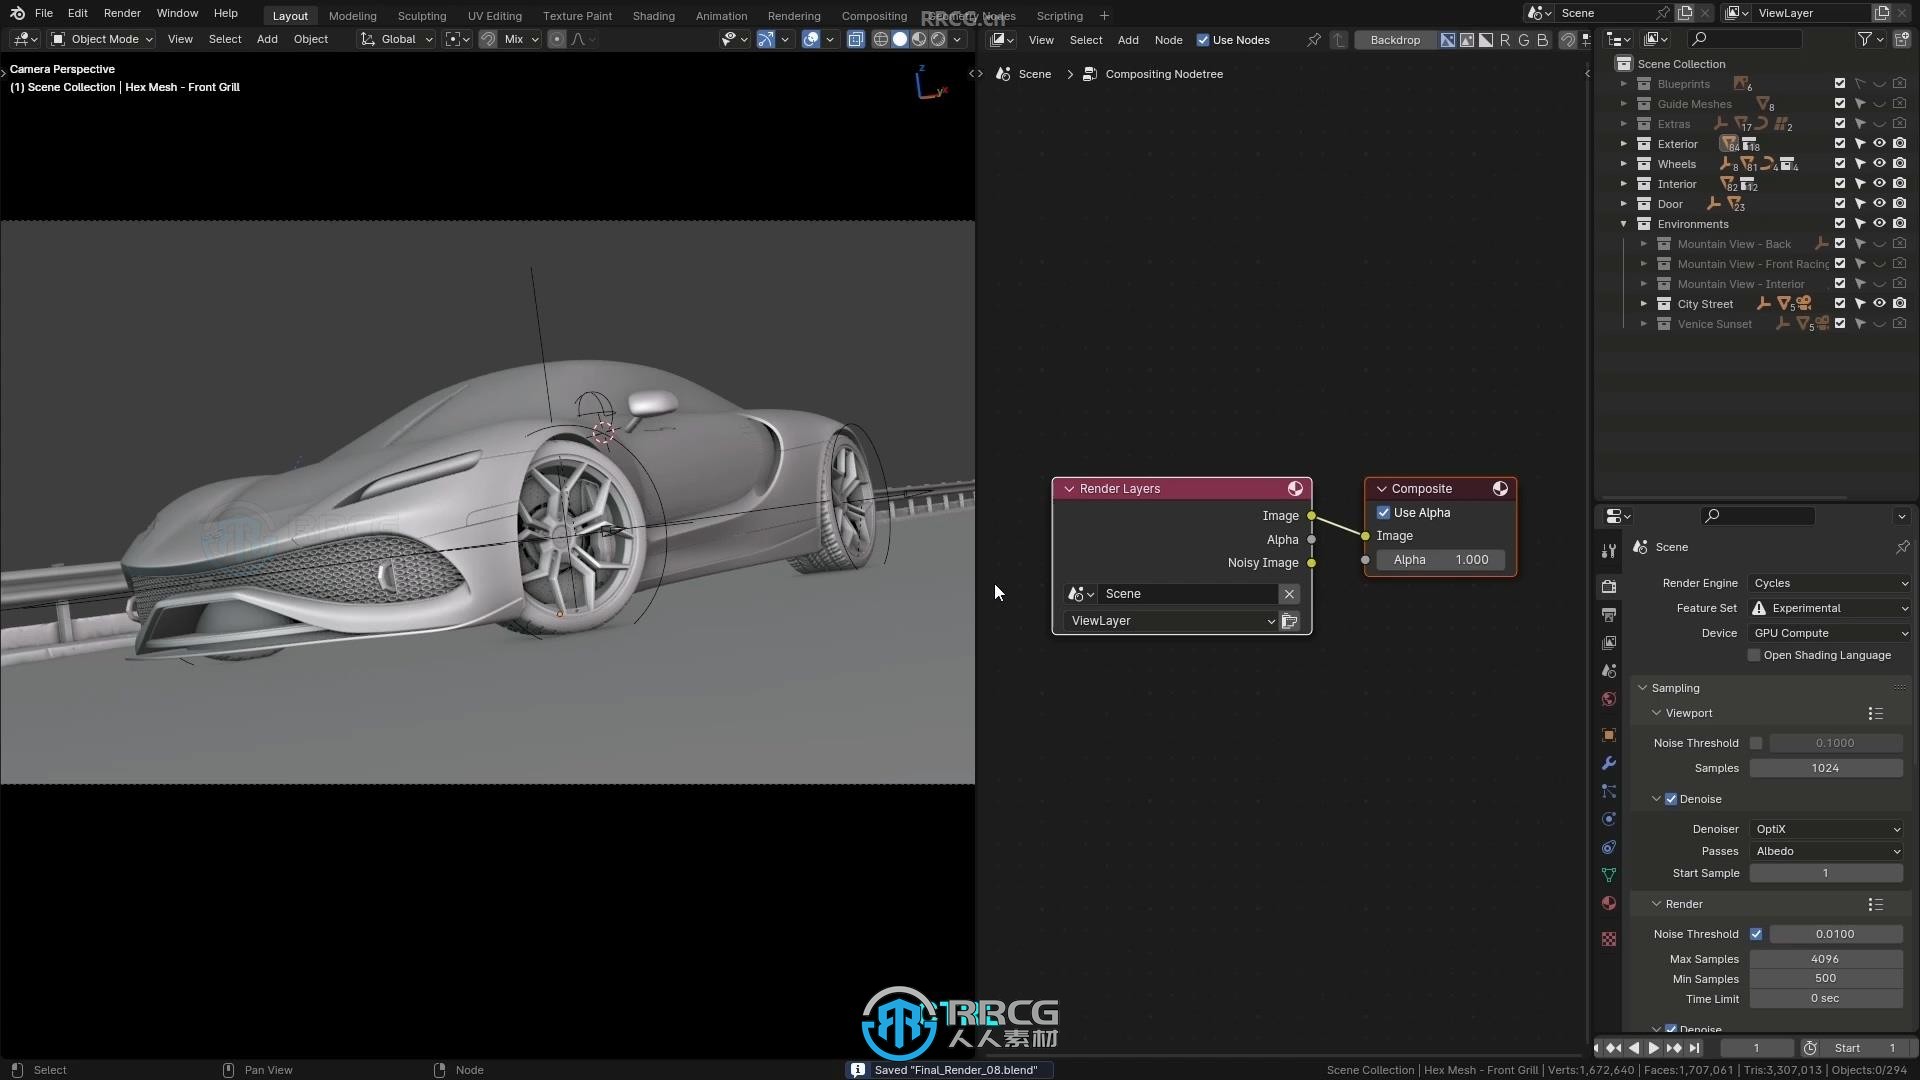Toggle viewport overlays button
Image resolution: width=1920 pixels, height=1080 pixels.
click(x=811, y=39)
